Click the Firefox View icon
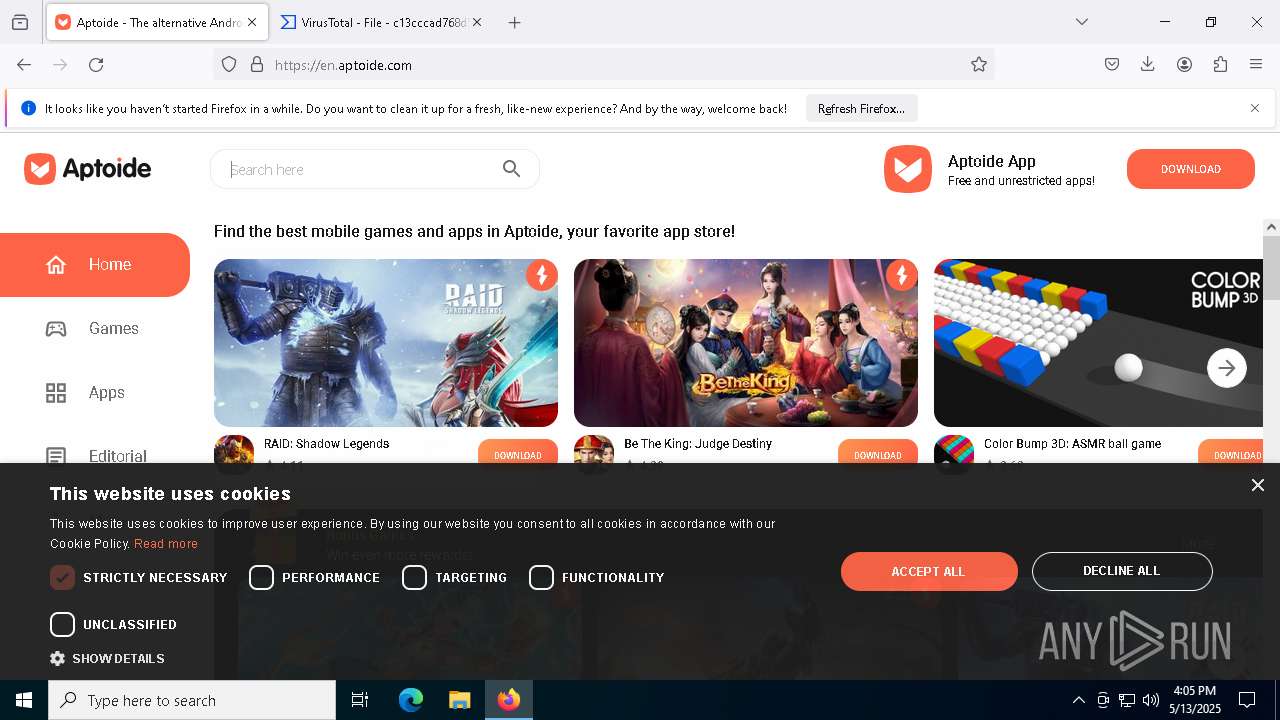This screenshot has width=1280, height=720. click(x=20, y=22)
